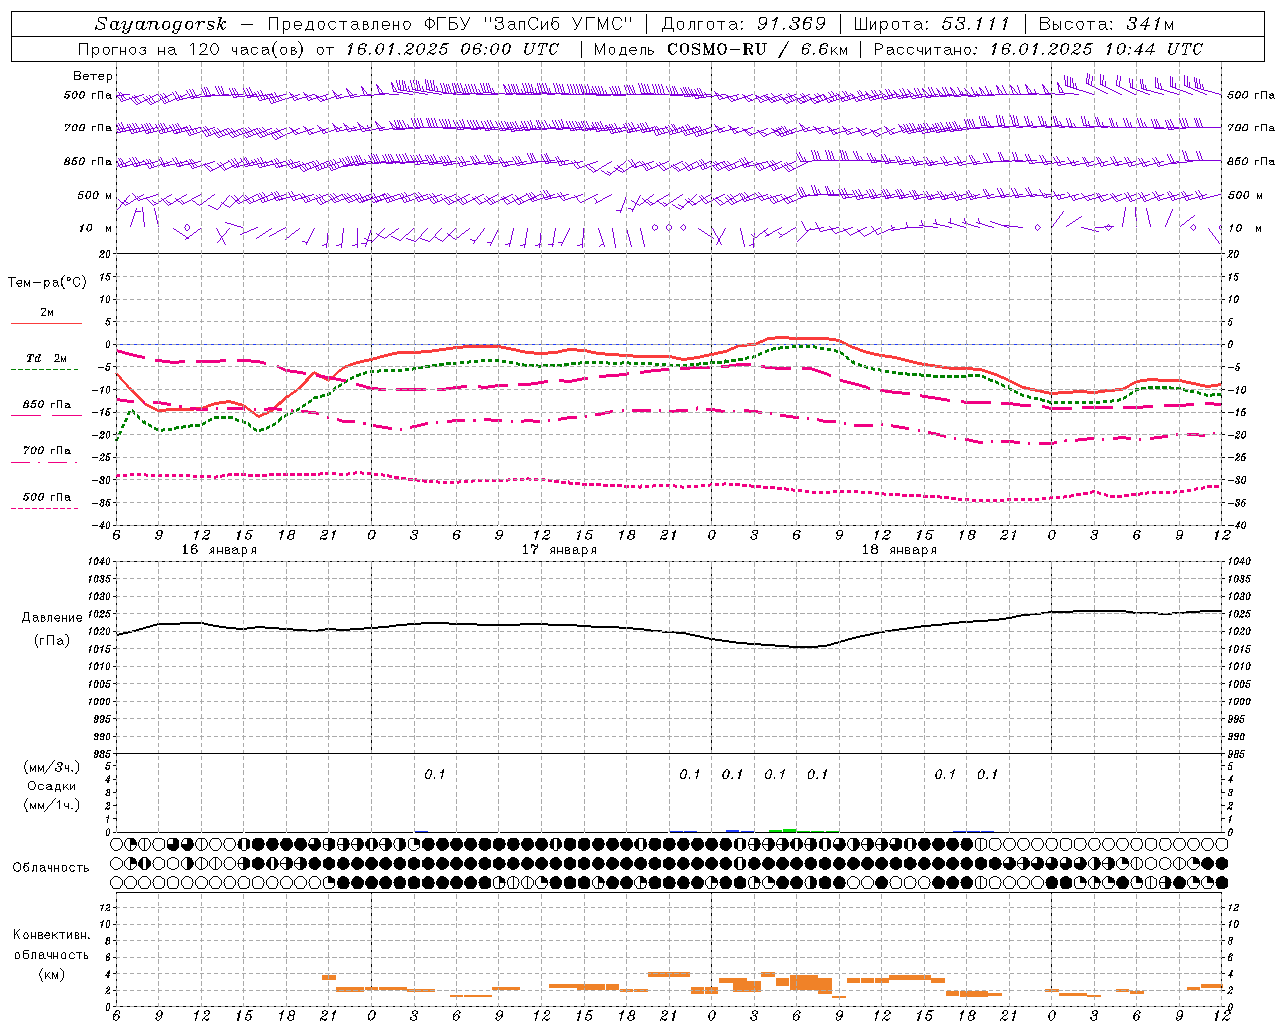Select the 'Широта: 53.111' latitude value

tap(932, 24)
